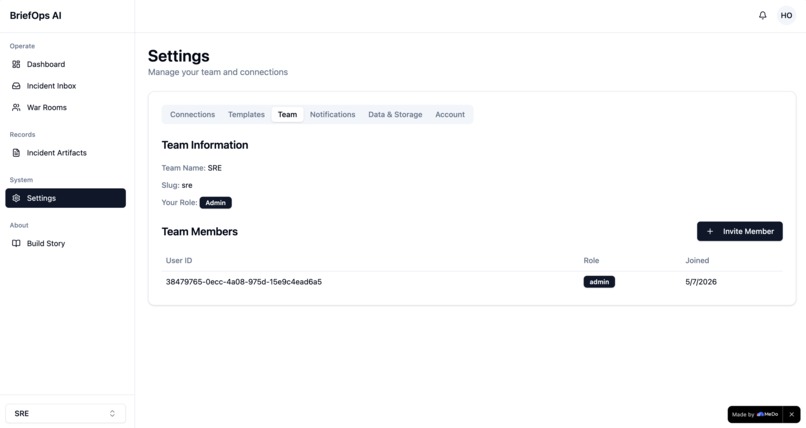Open Dashboard from the sidebar
The image size is (806, 428).
[x=65, y=64]
